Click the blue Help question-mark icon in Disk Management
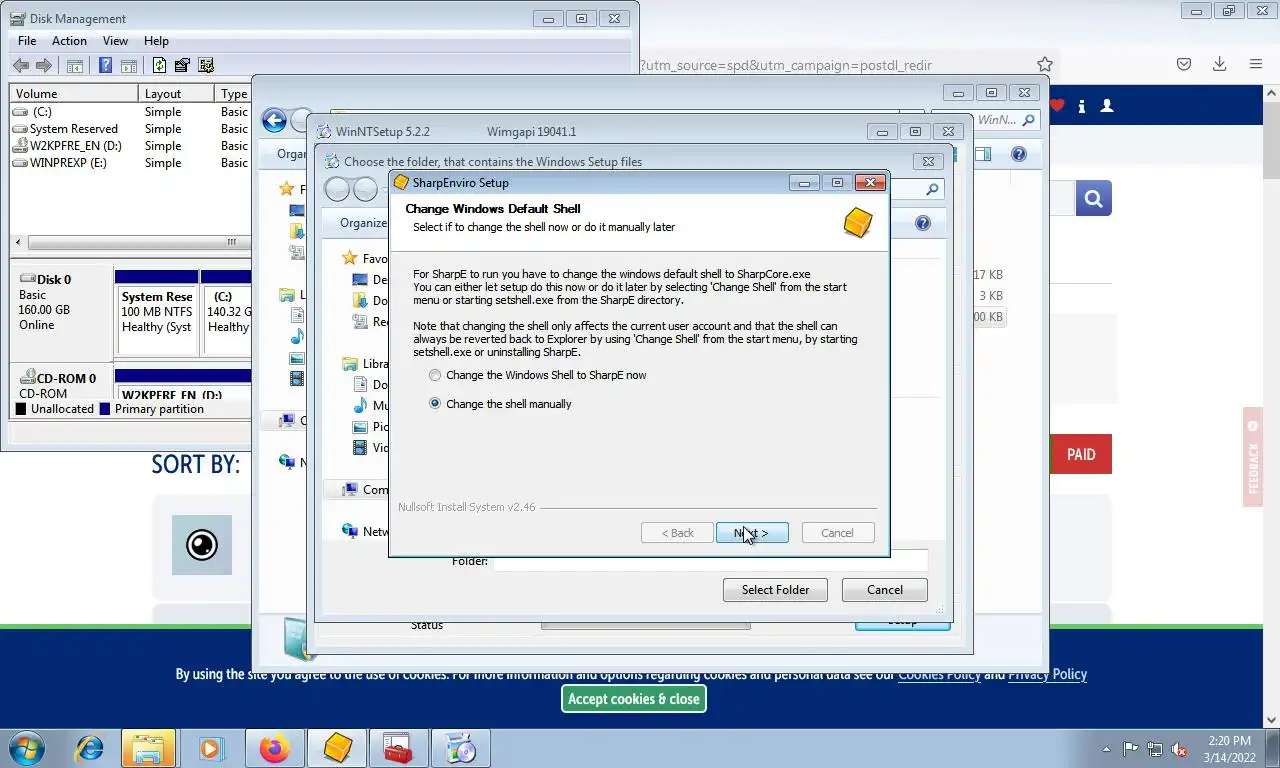Screen dimensions: 1280x768 tap(105, 66)
